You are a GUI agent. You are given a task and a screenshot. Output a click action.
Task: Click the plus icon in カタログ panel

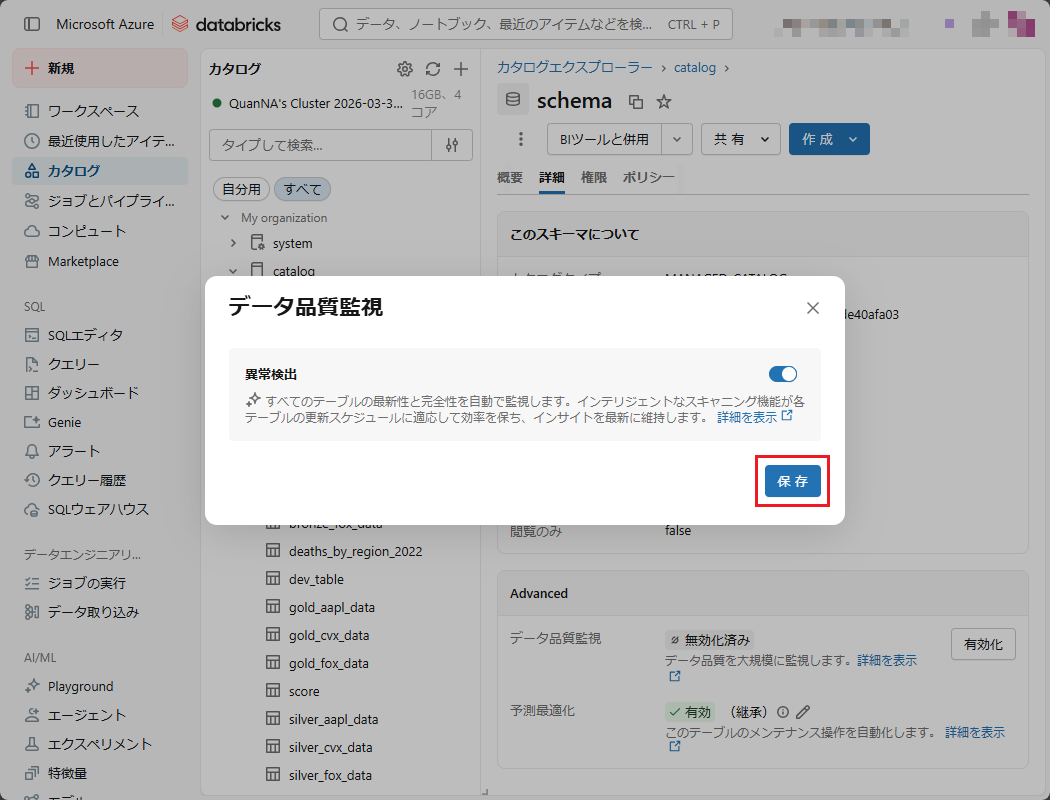pos(461,69)
